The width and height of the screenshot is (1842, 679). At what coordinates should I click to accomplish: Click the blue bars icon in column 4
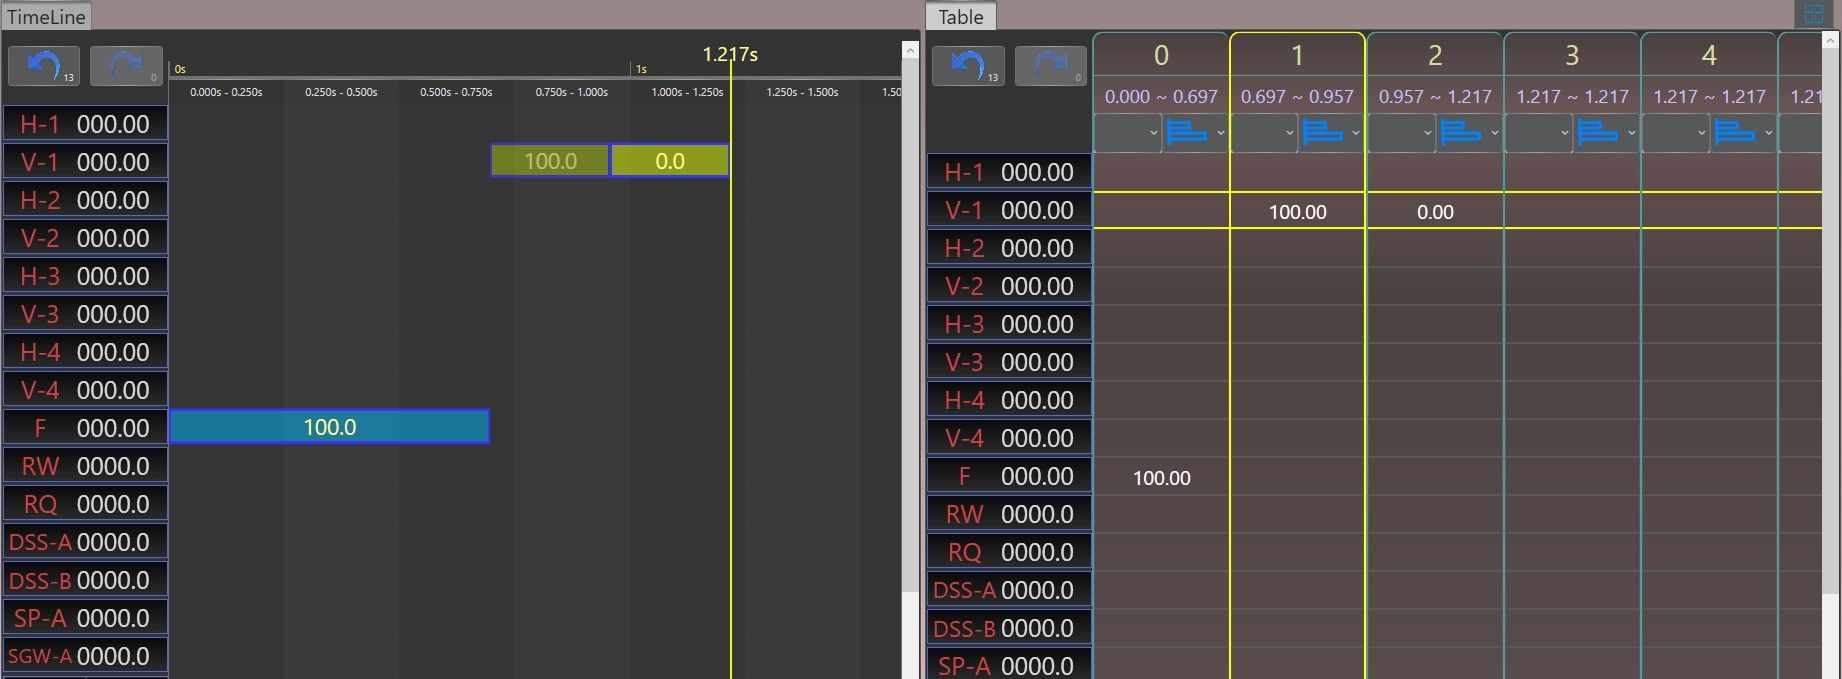point(1735,132)
